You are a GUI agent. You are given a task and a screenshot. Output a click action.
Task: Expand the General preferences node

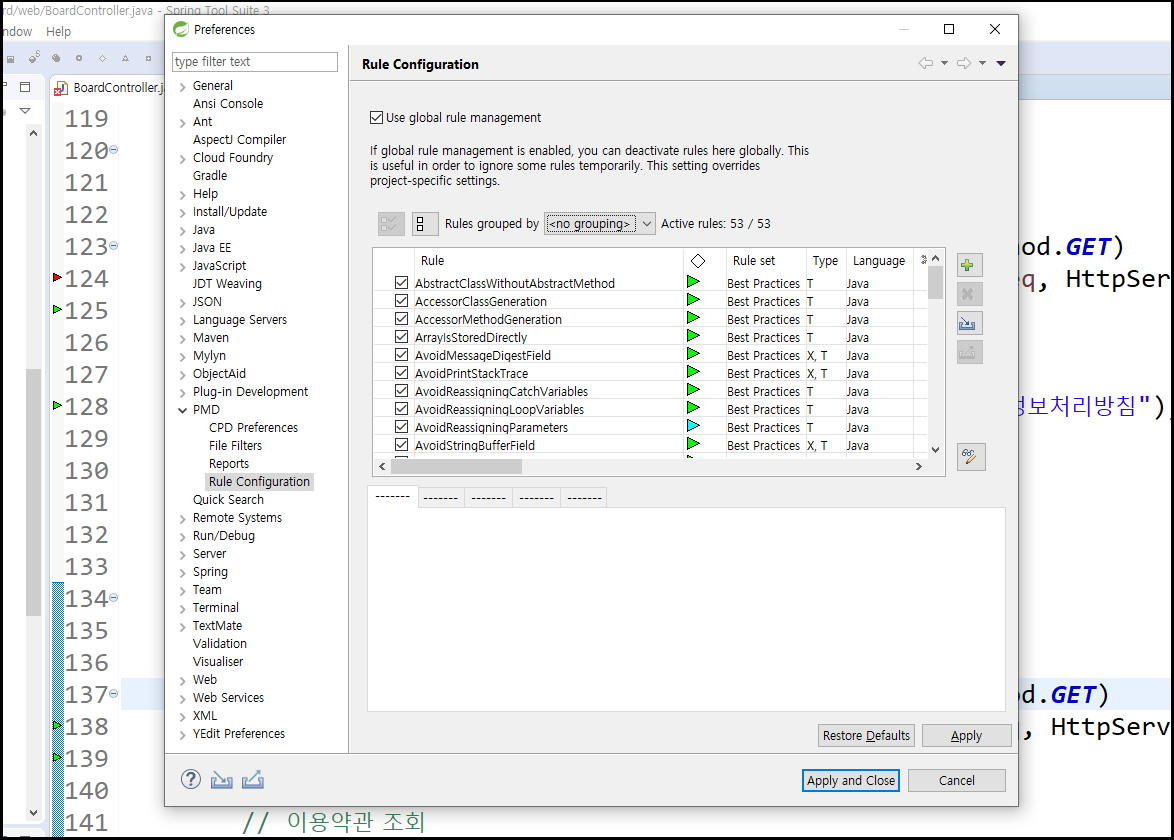pyautogui.click(x=183, y=87)
